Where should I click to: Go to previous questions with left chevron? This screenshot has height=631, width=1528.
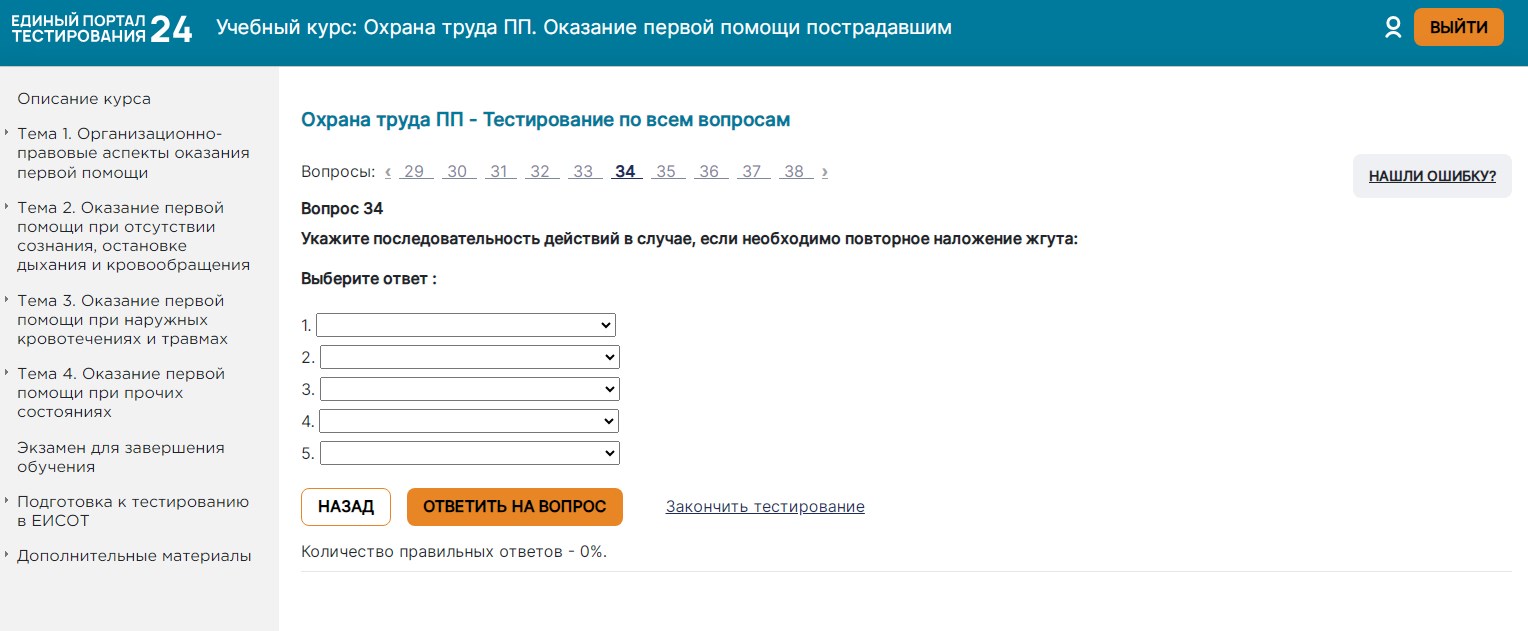(x=388, y=172)
